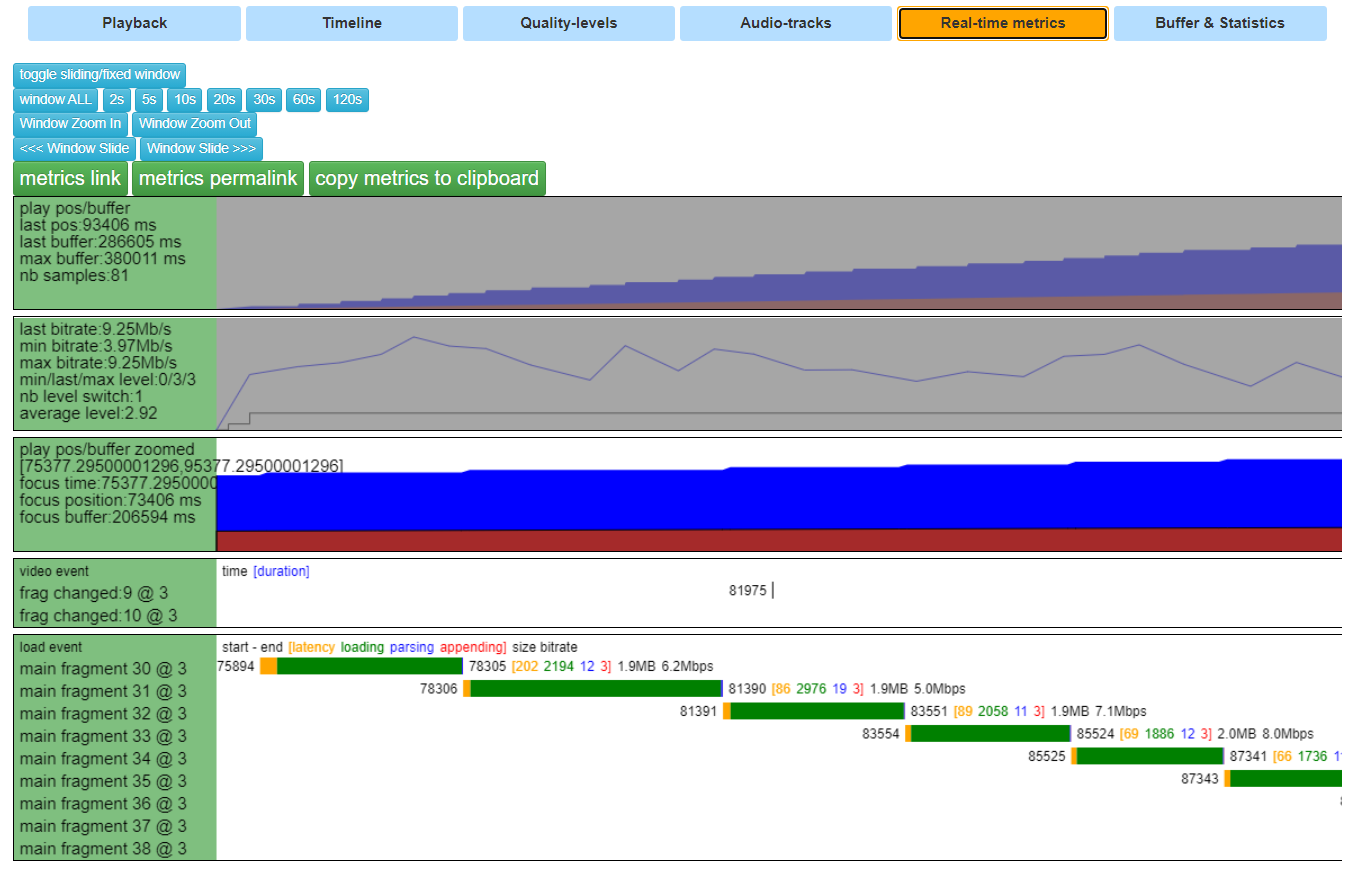Screen dimensions: 1372x880
Task: Open the Timeline tab
Action: tap(352, 23)
